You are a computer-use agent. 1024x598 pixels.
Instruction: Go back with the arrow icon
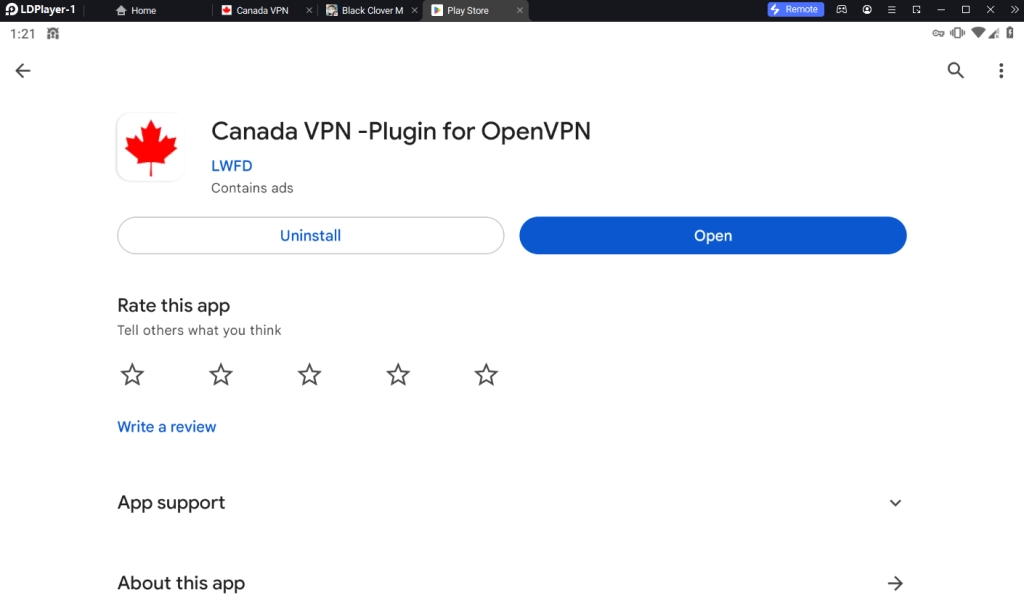coord(23,71)
